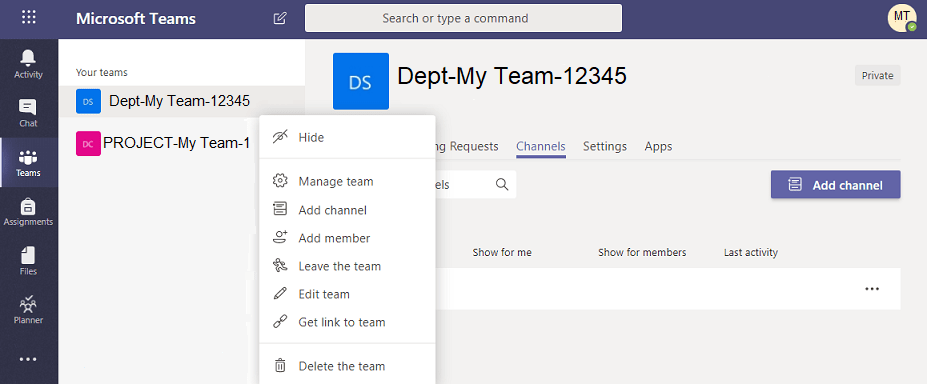Open Planner in the left rail
Image resolution: width=927 pixels, height=384 pixels.
point(28,310)
